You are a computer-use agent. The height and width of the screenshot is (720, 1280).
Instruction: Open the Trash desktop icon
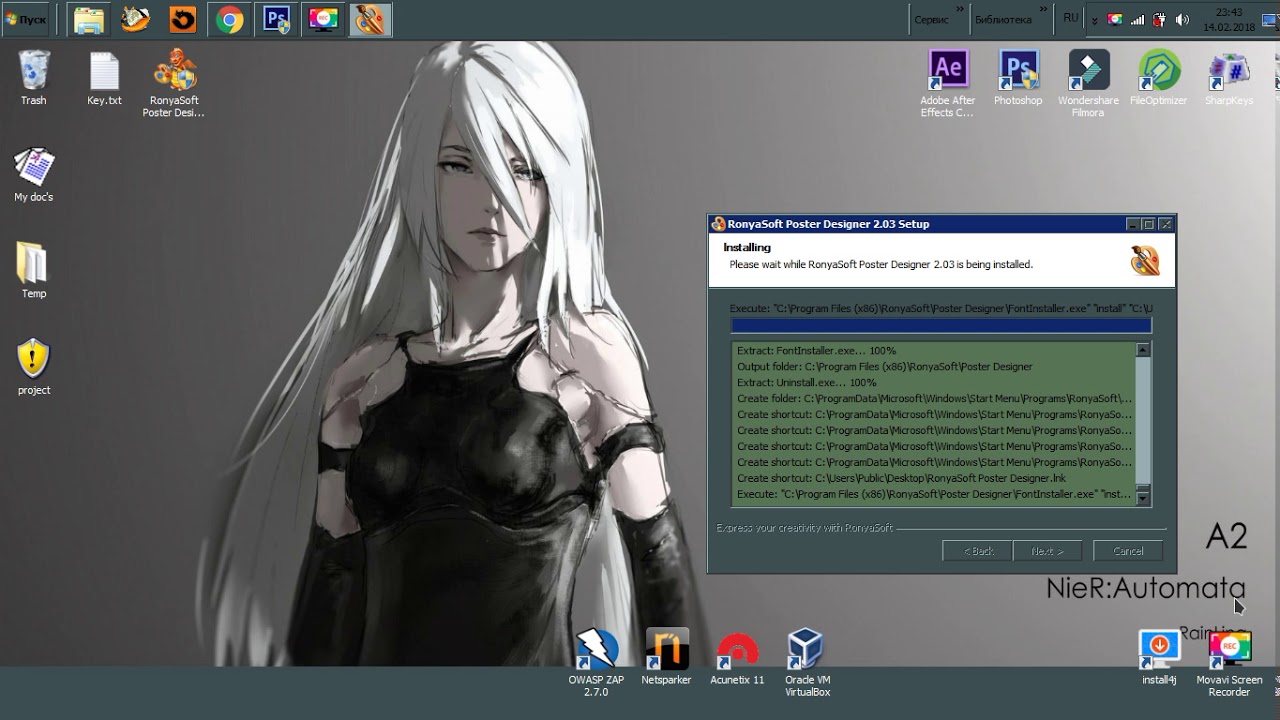pyautogui.click(x=34, y=78)
